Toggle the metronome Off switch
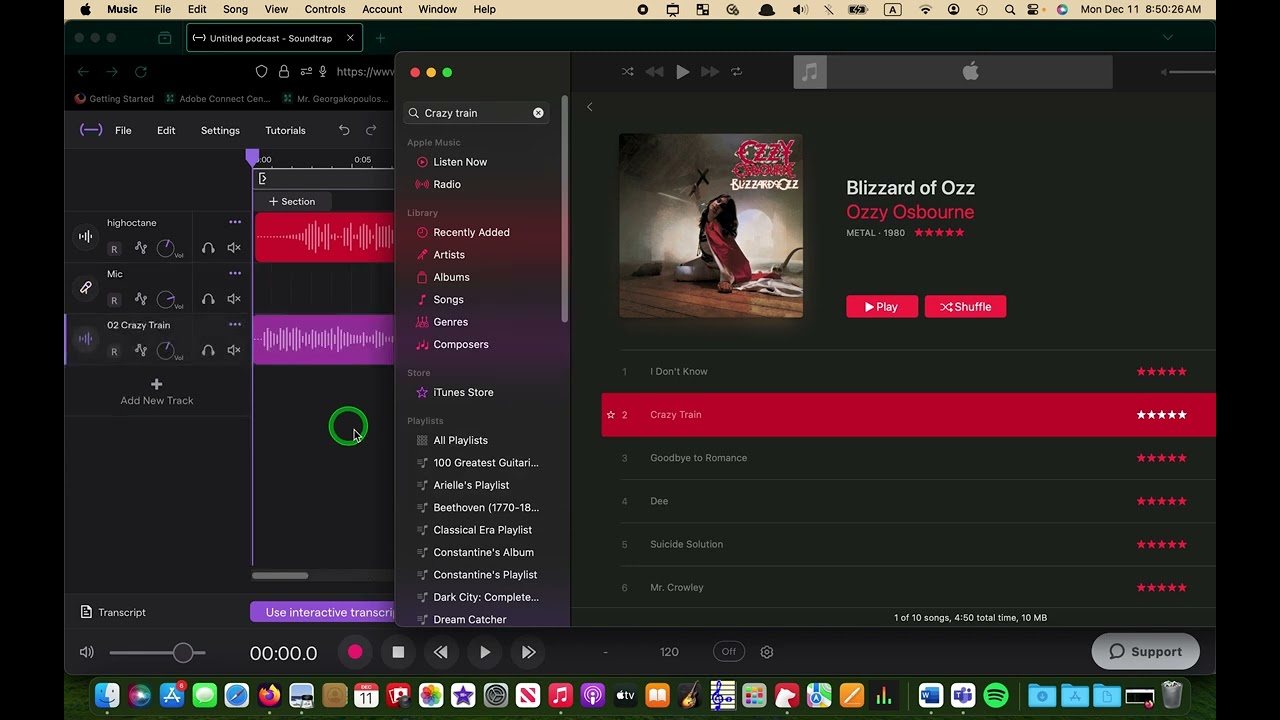The image size is (1280, 720). pos(729,652)
